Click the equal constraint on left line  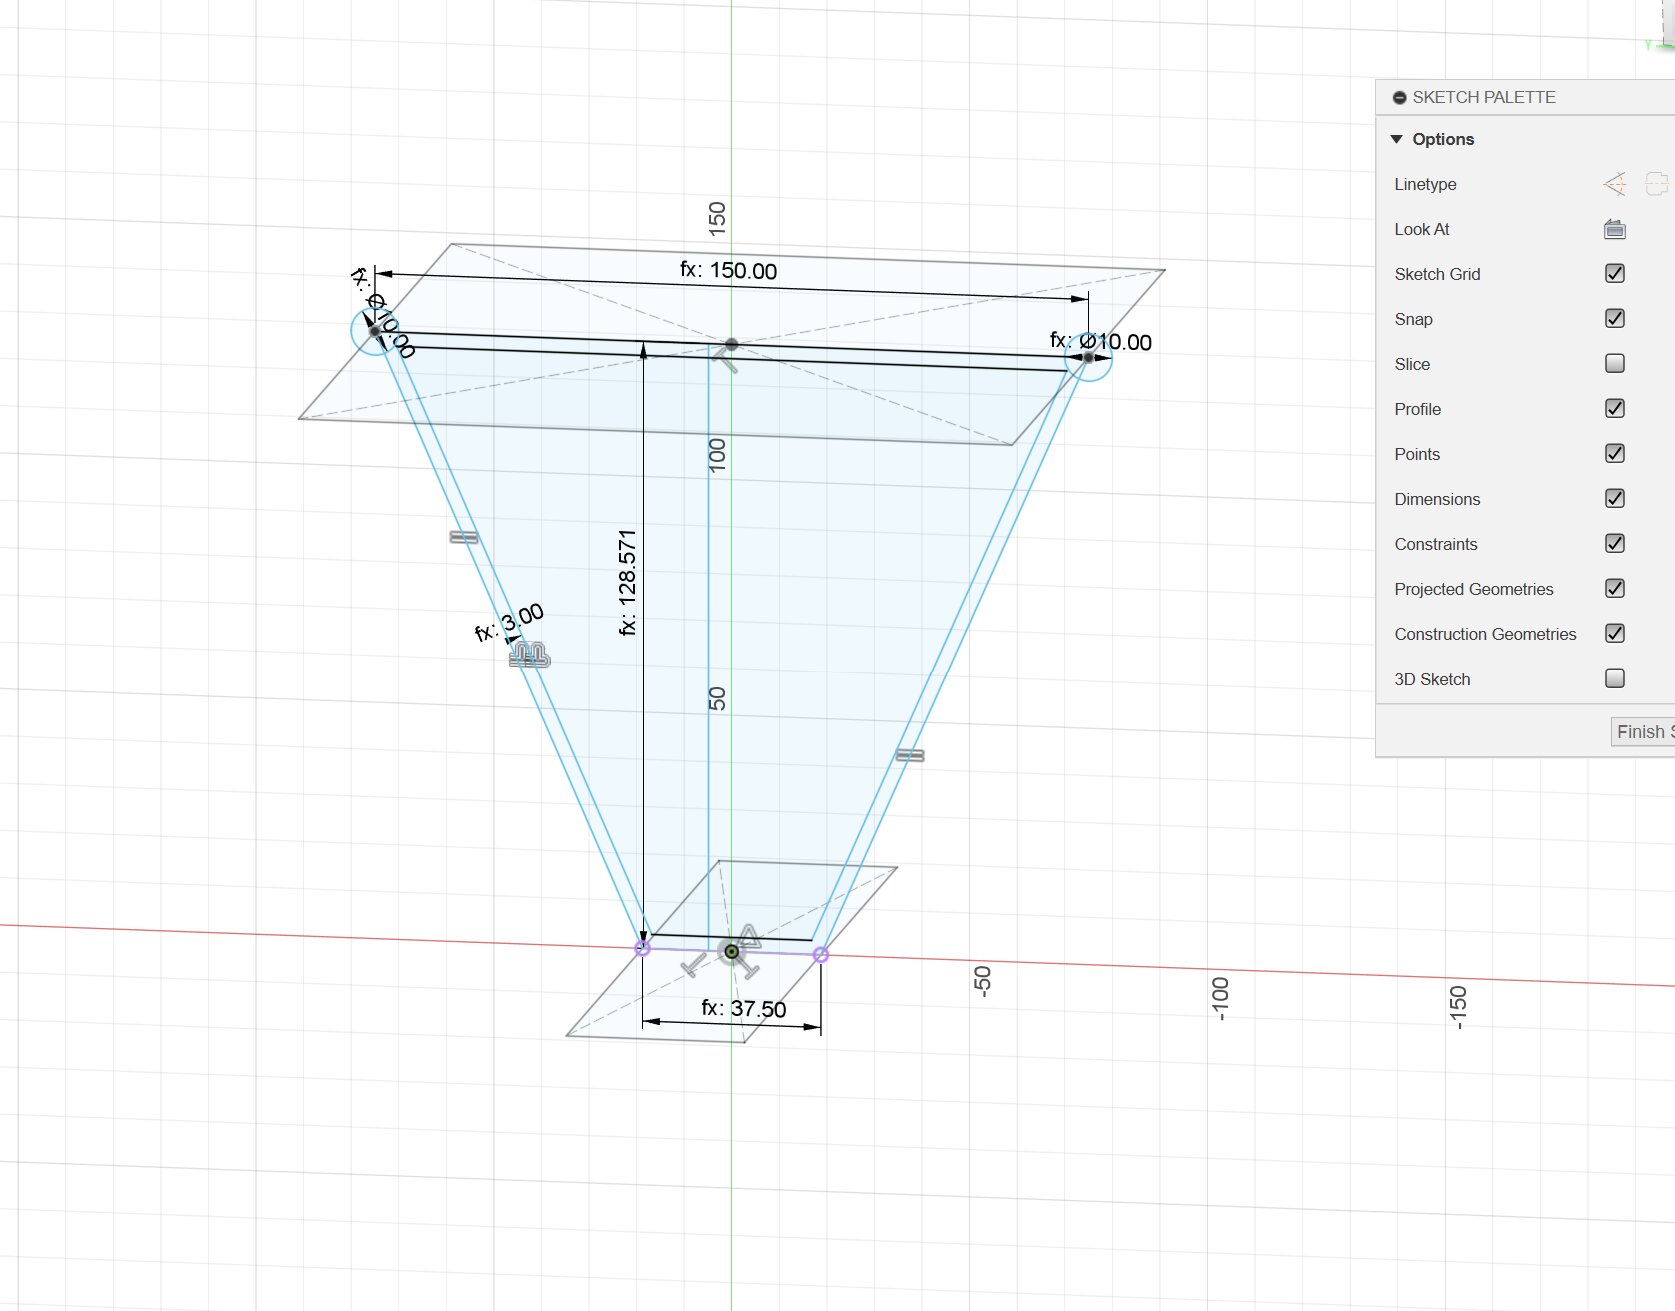464,537
